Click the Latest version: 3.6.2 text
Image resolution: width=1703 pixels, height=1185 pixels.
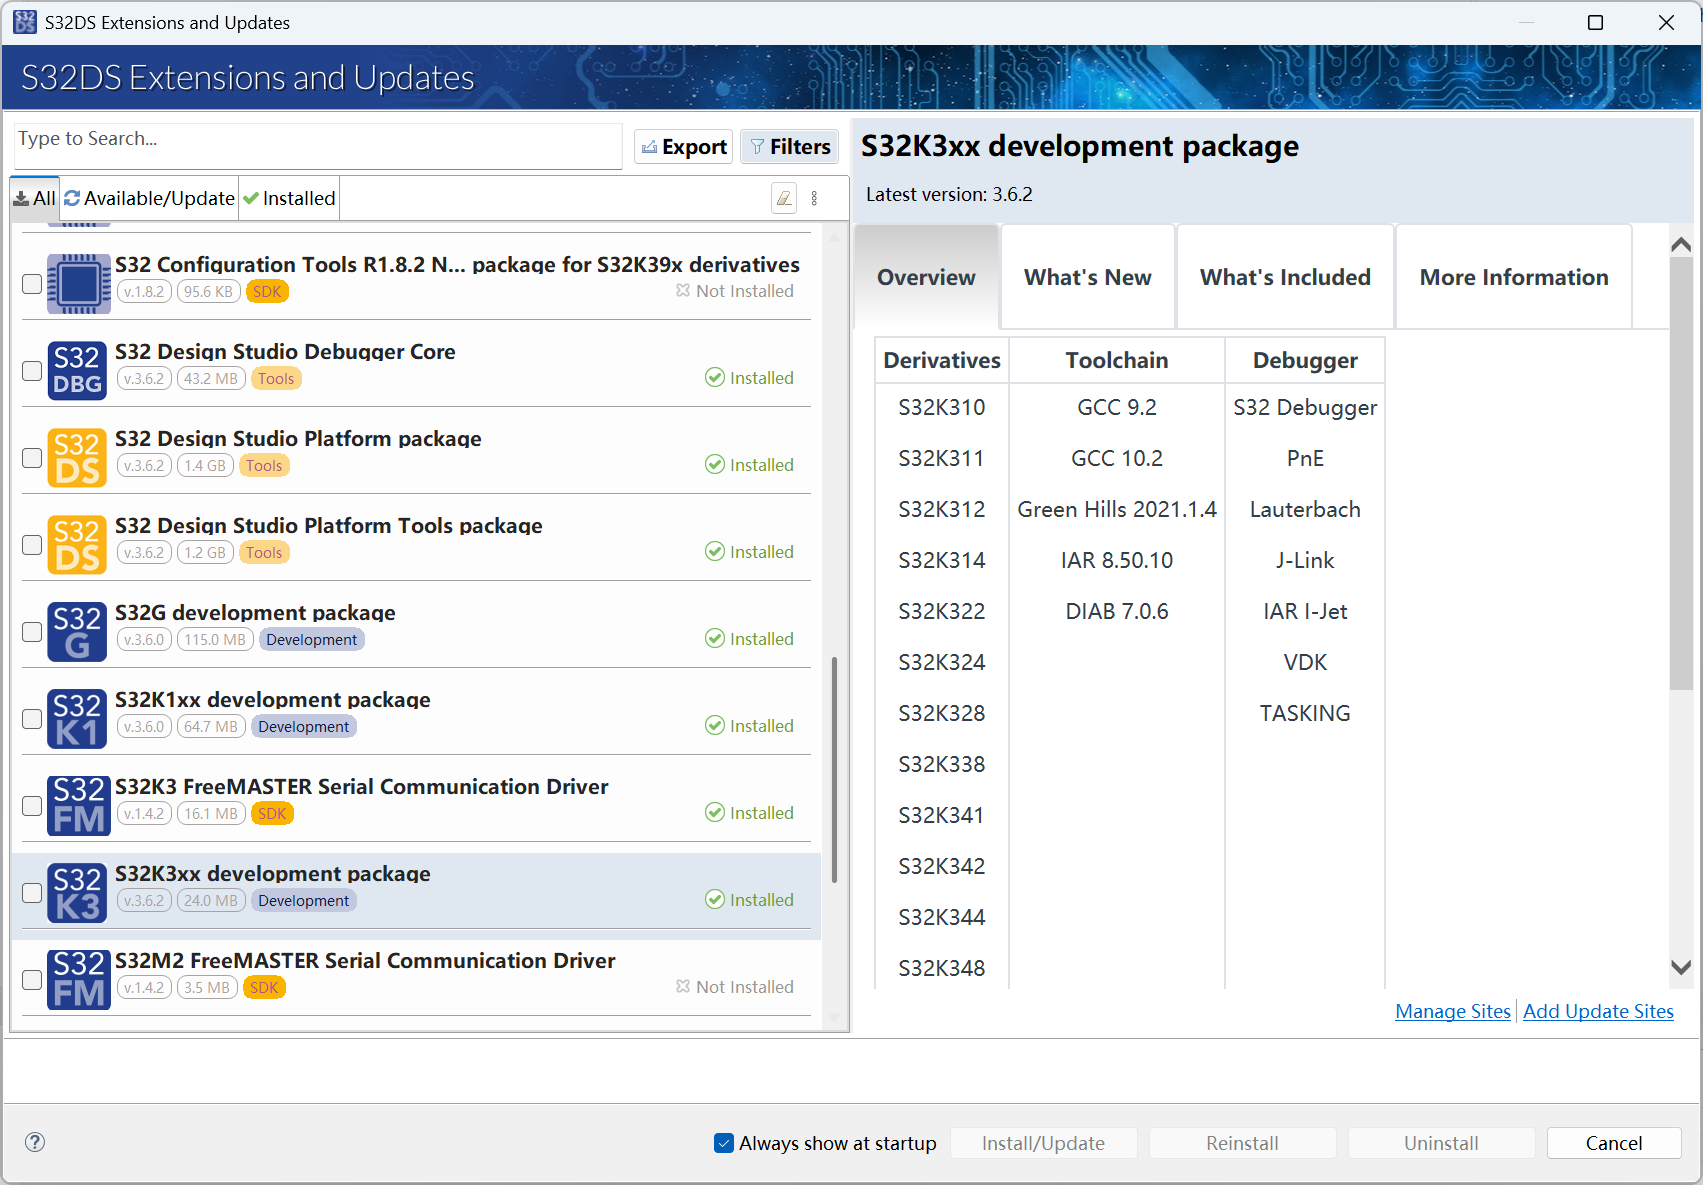(949, 194)
